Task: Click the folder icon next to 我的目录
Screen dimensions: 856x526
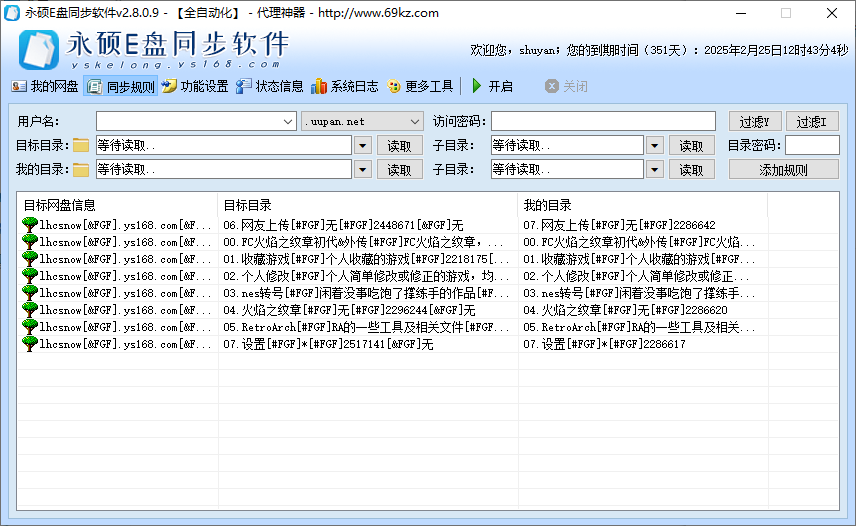Action: [81, 170]
